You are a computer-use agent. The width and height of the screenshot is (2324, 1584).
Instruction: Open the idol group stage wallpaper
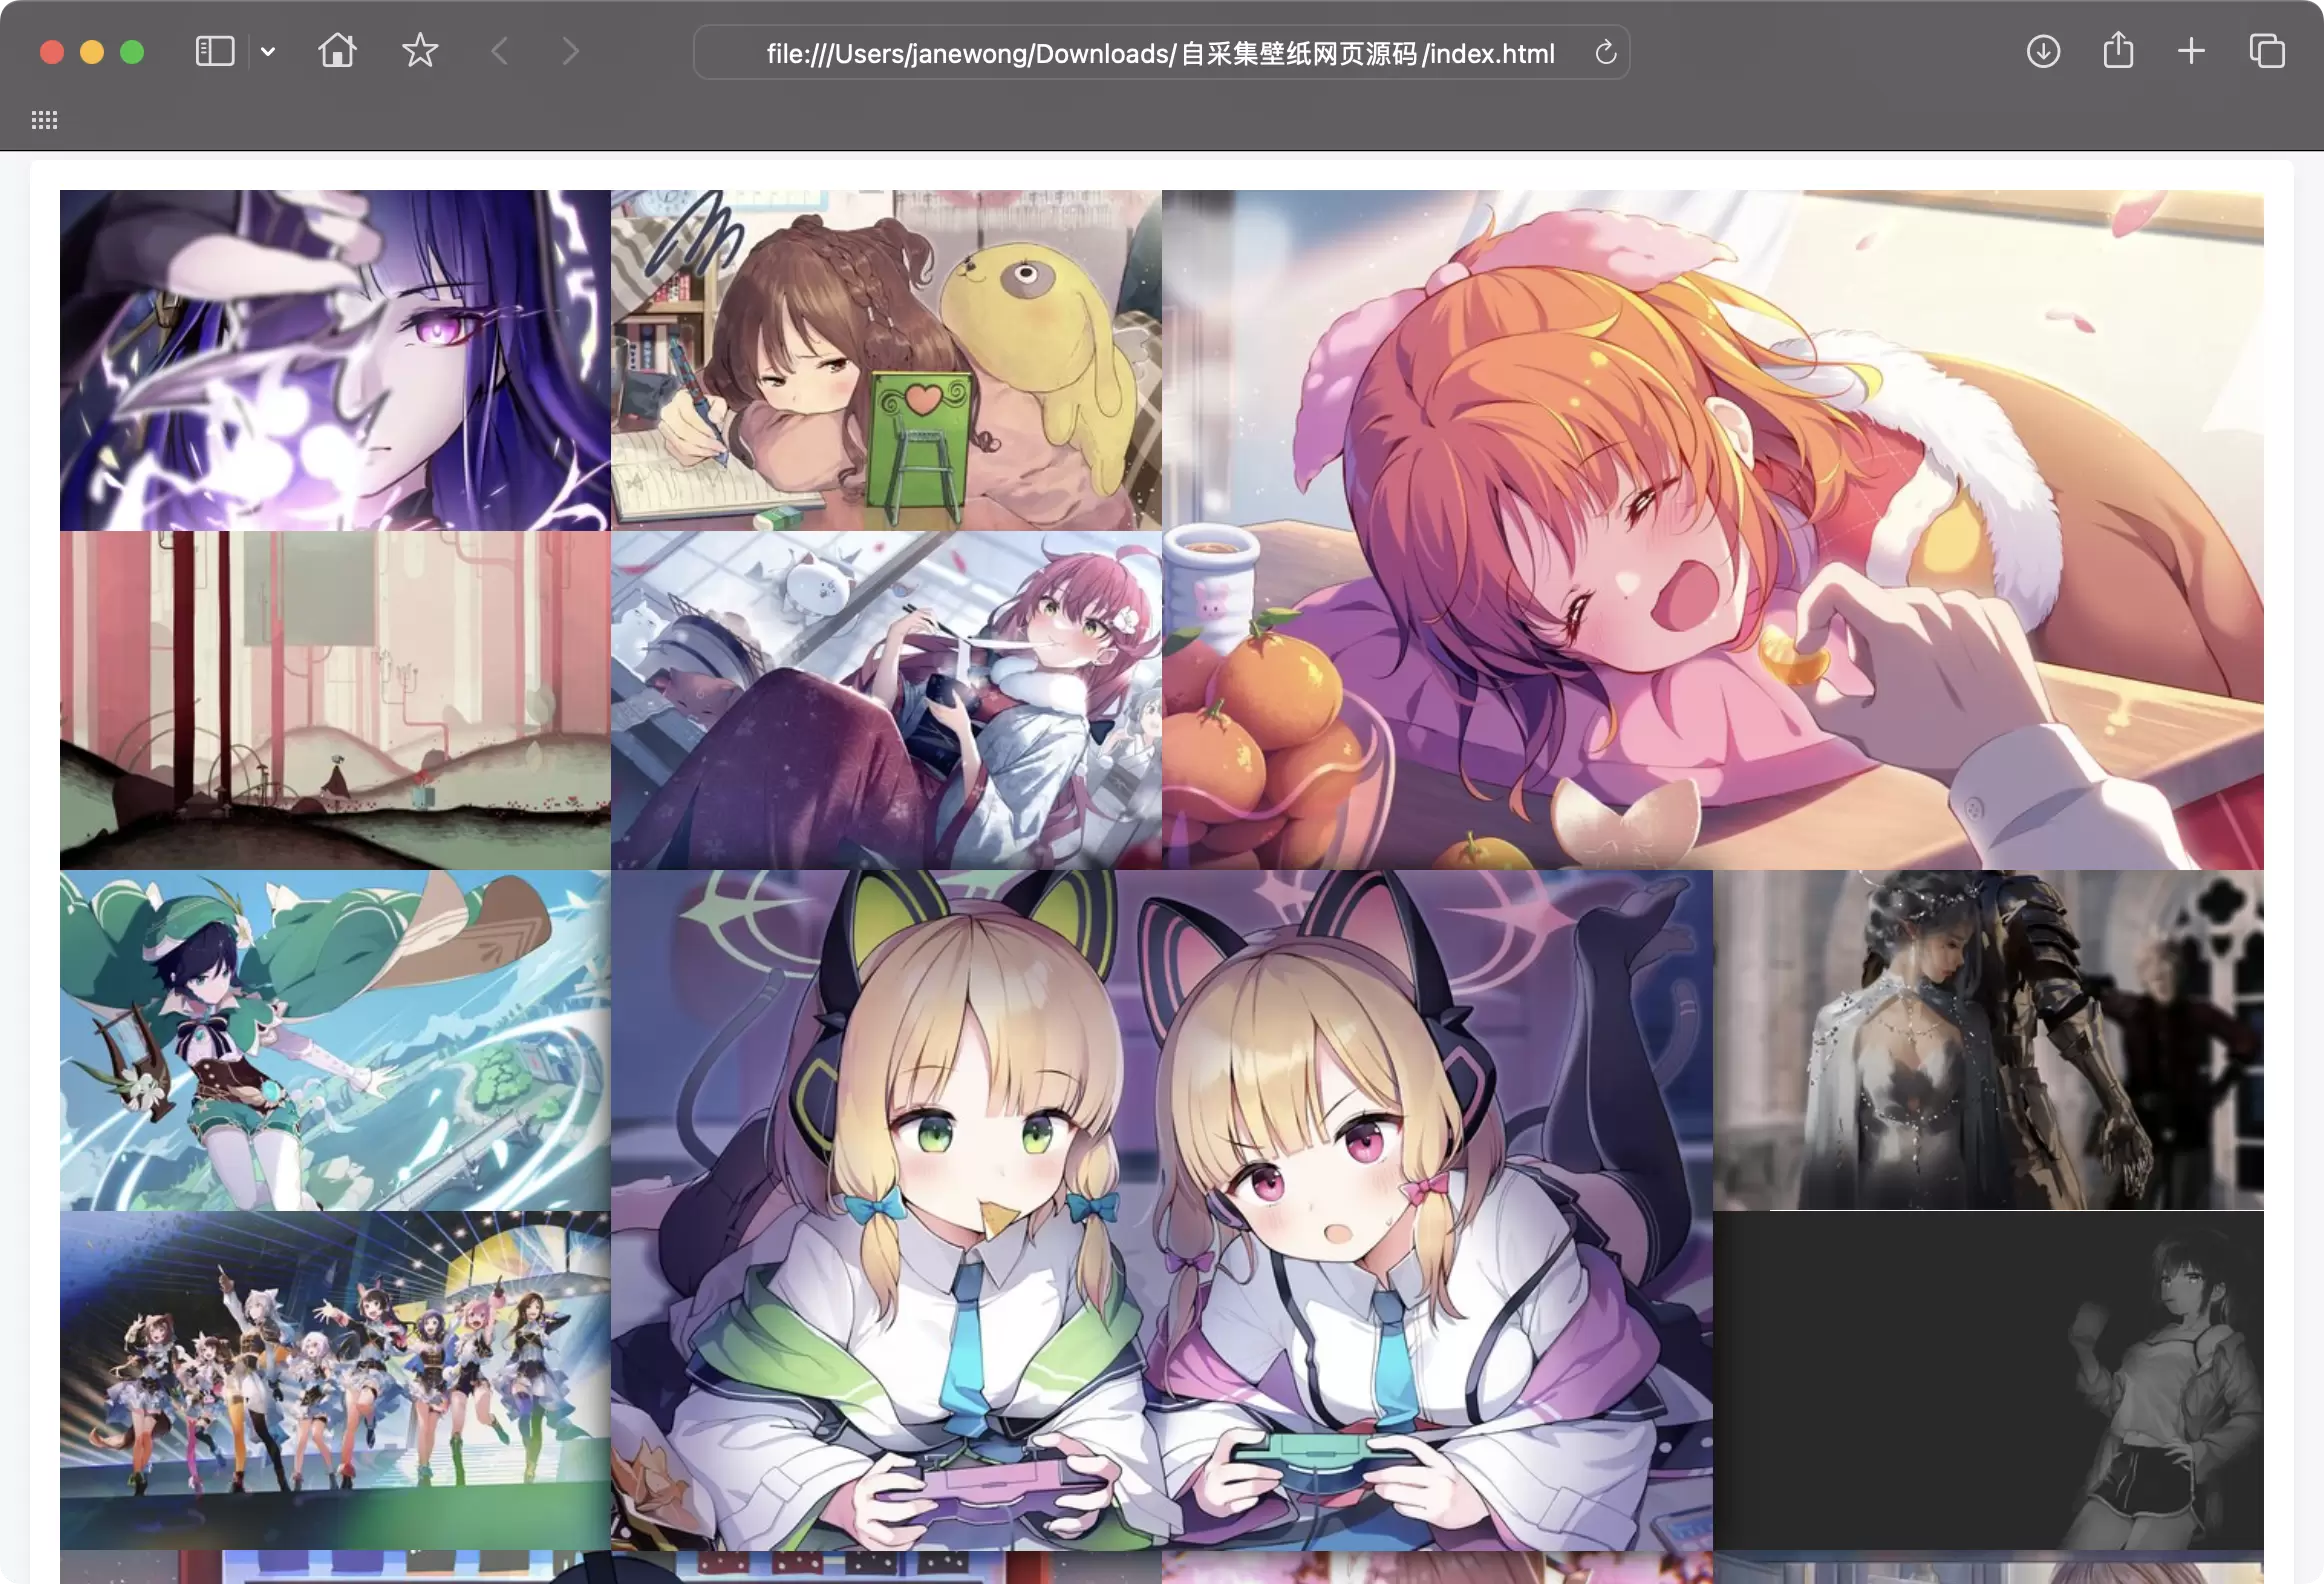pos(335,1381)
